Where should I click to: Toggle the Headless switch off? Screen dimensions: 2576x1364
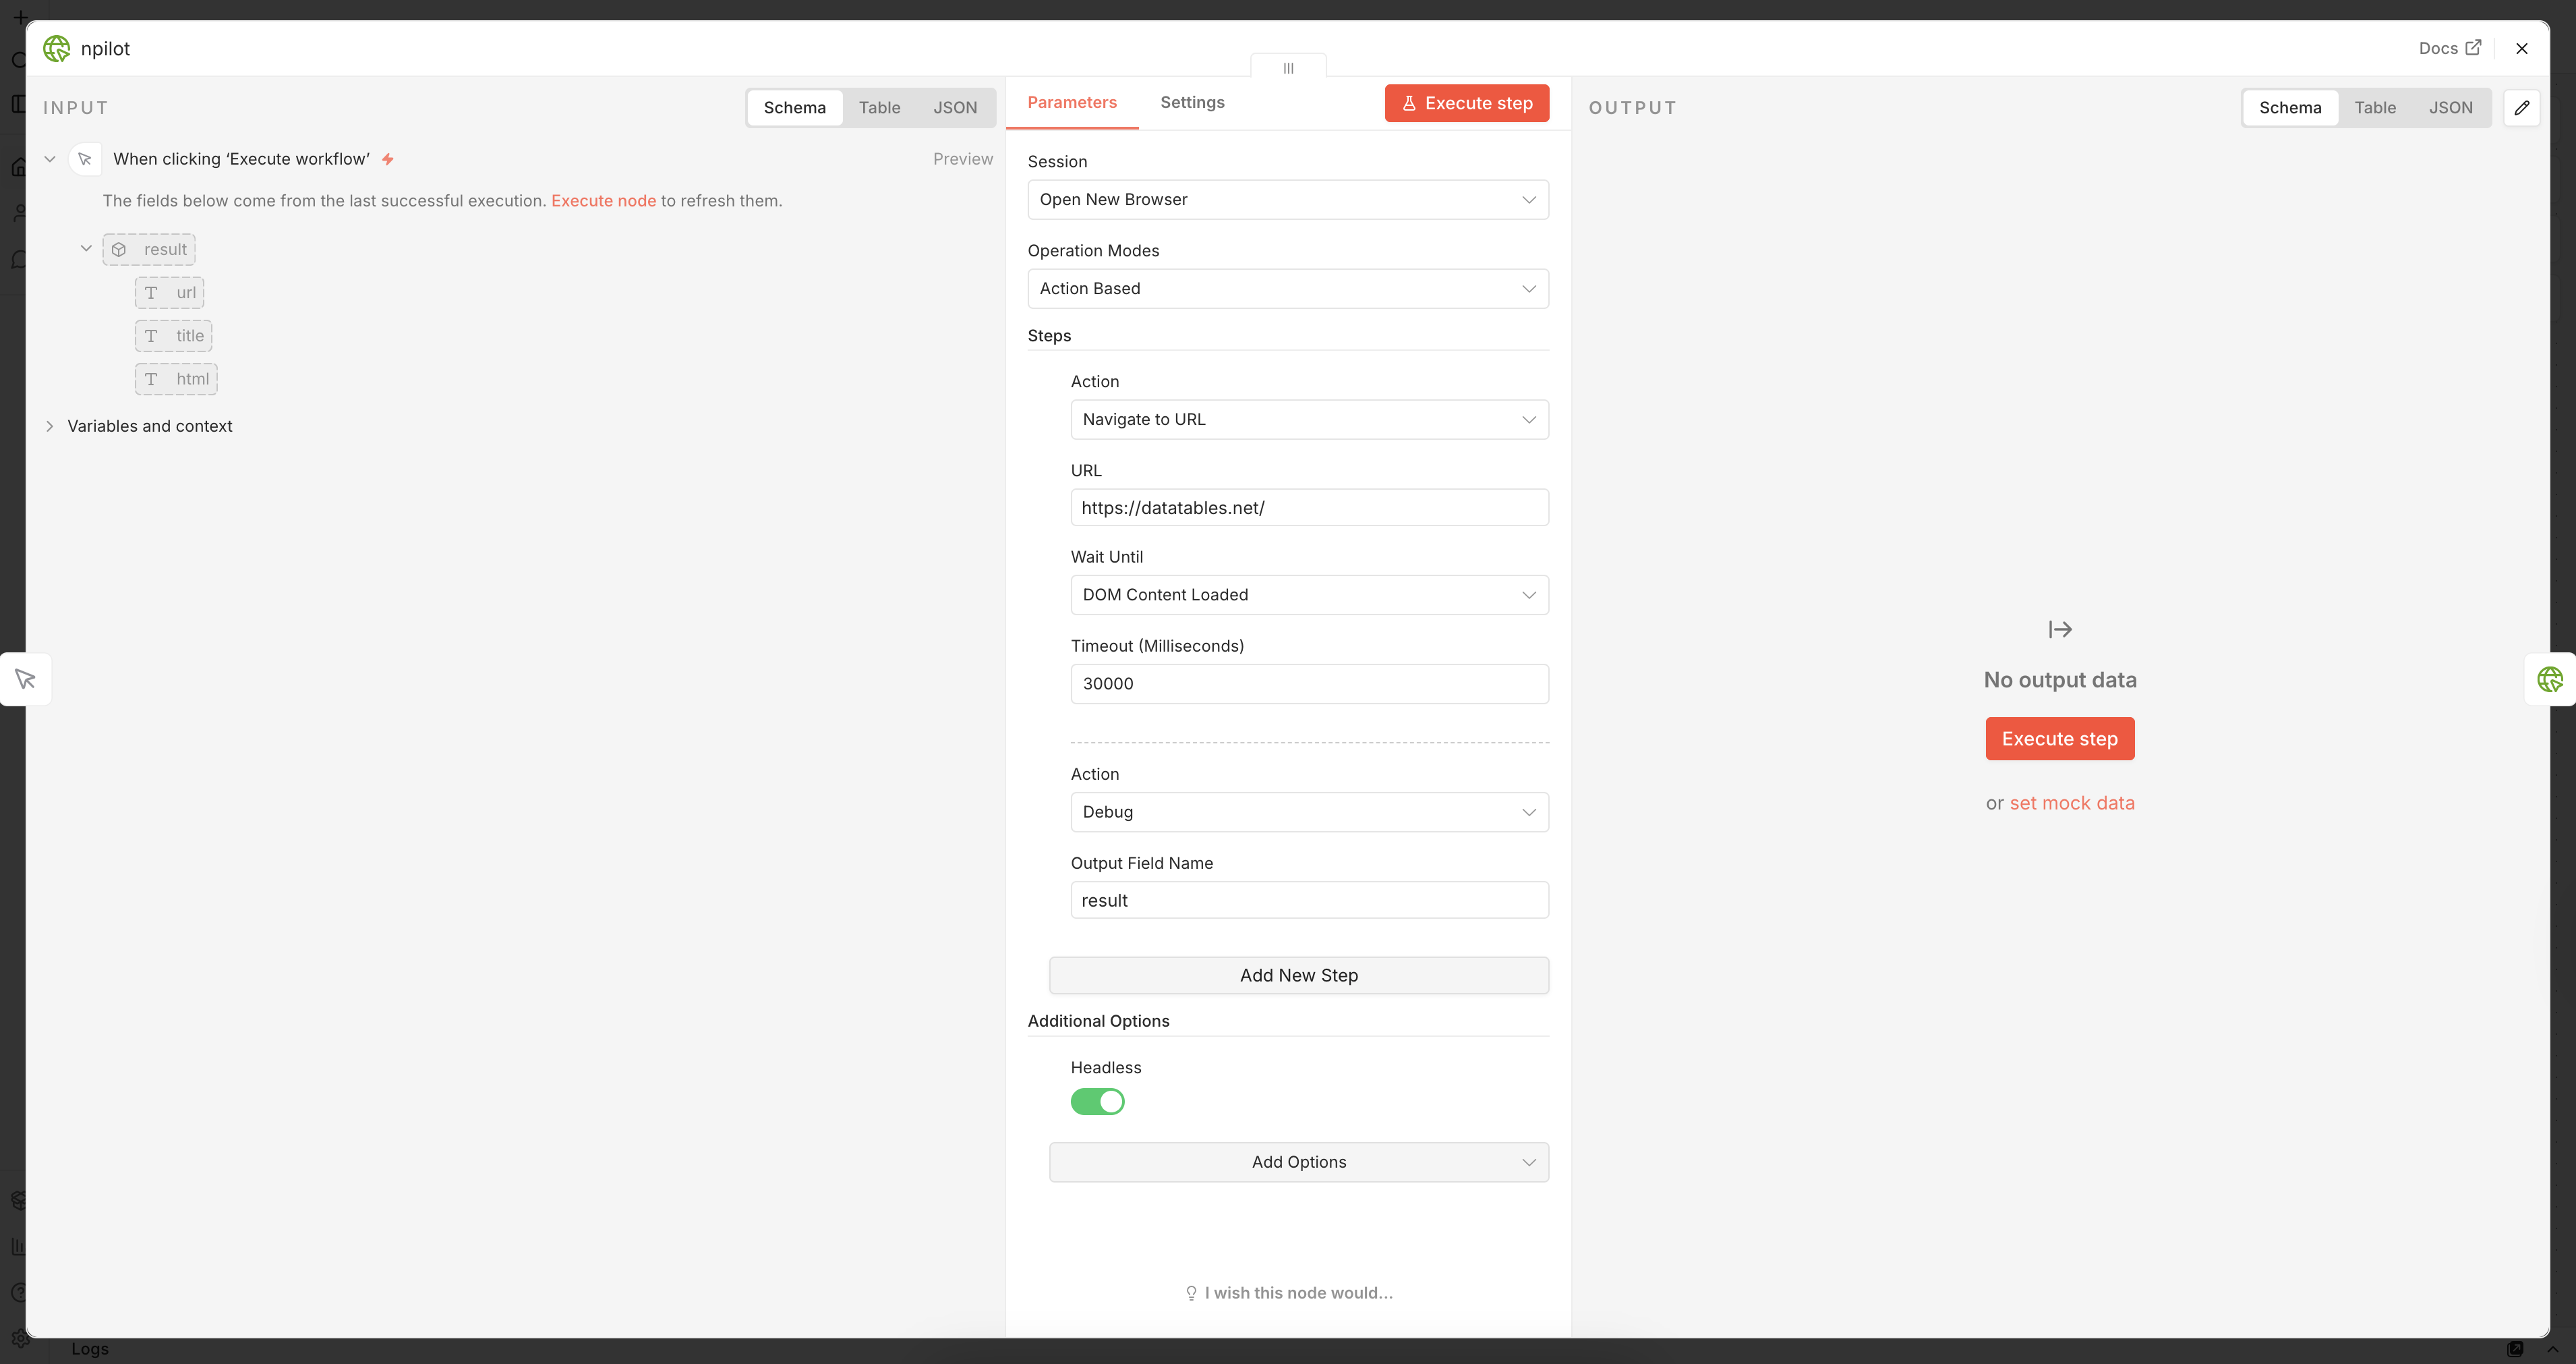pyautogui.click(x=1097, y=1101)
